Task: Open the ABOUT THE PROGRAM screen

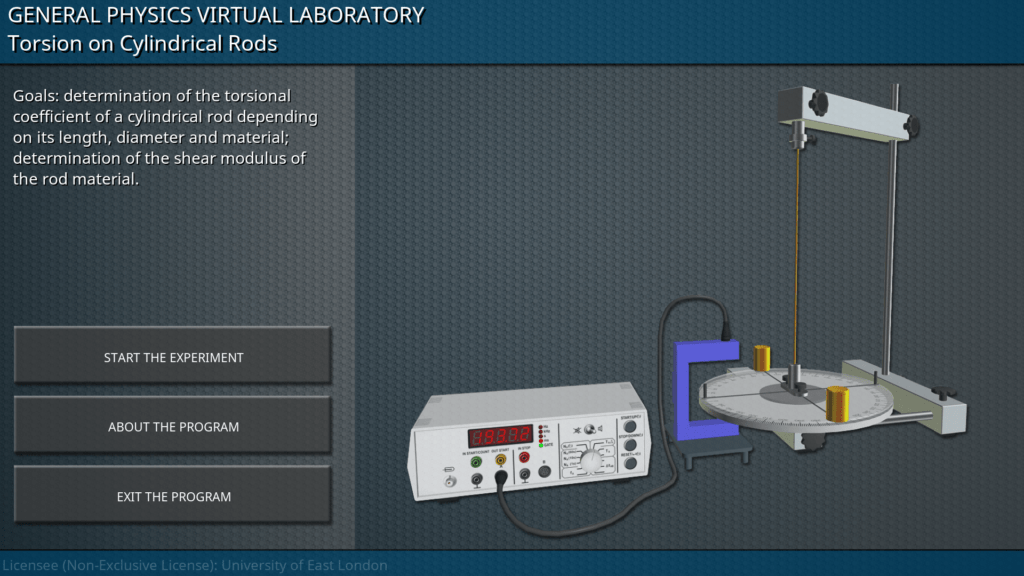Action: (x=173, y=427)
